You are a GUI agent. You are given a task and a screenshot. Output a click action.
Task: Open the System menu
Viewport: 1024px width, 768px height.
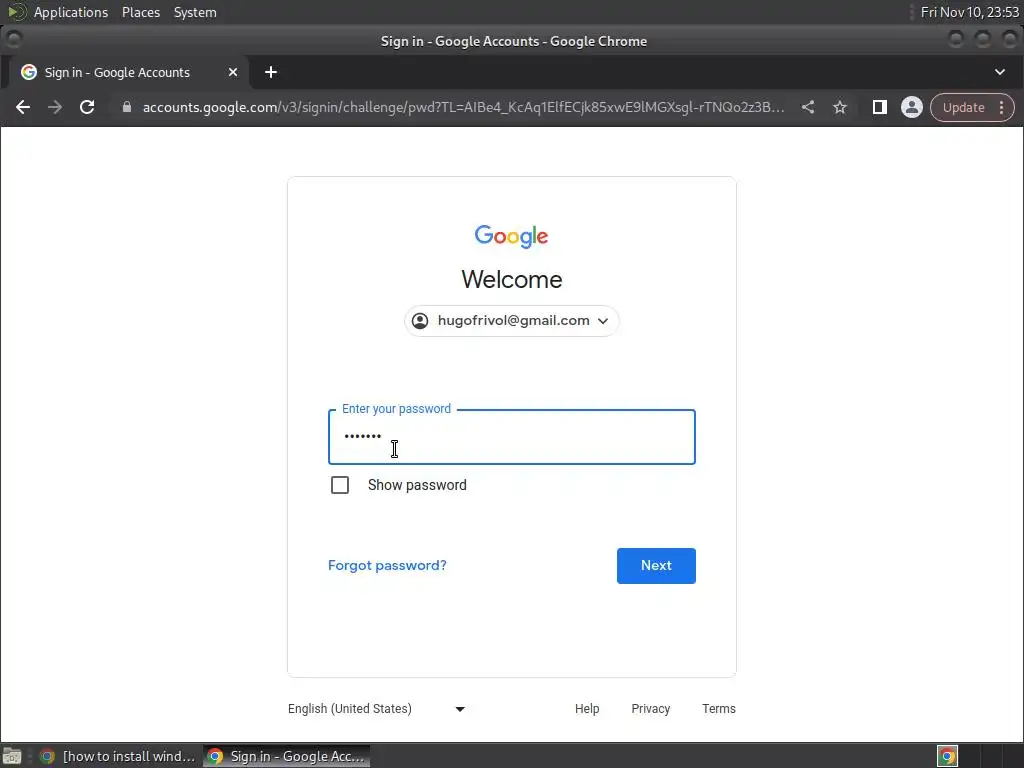coord(195,12)
